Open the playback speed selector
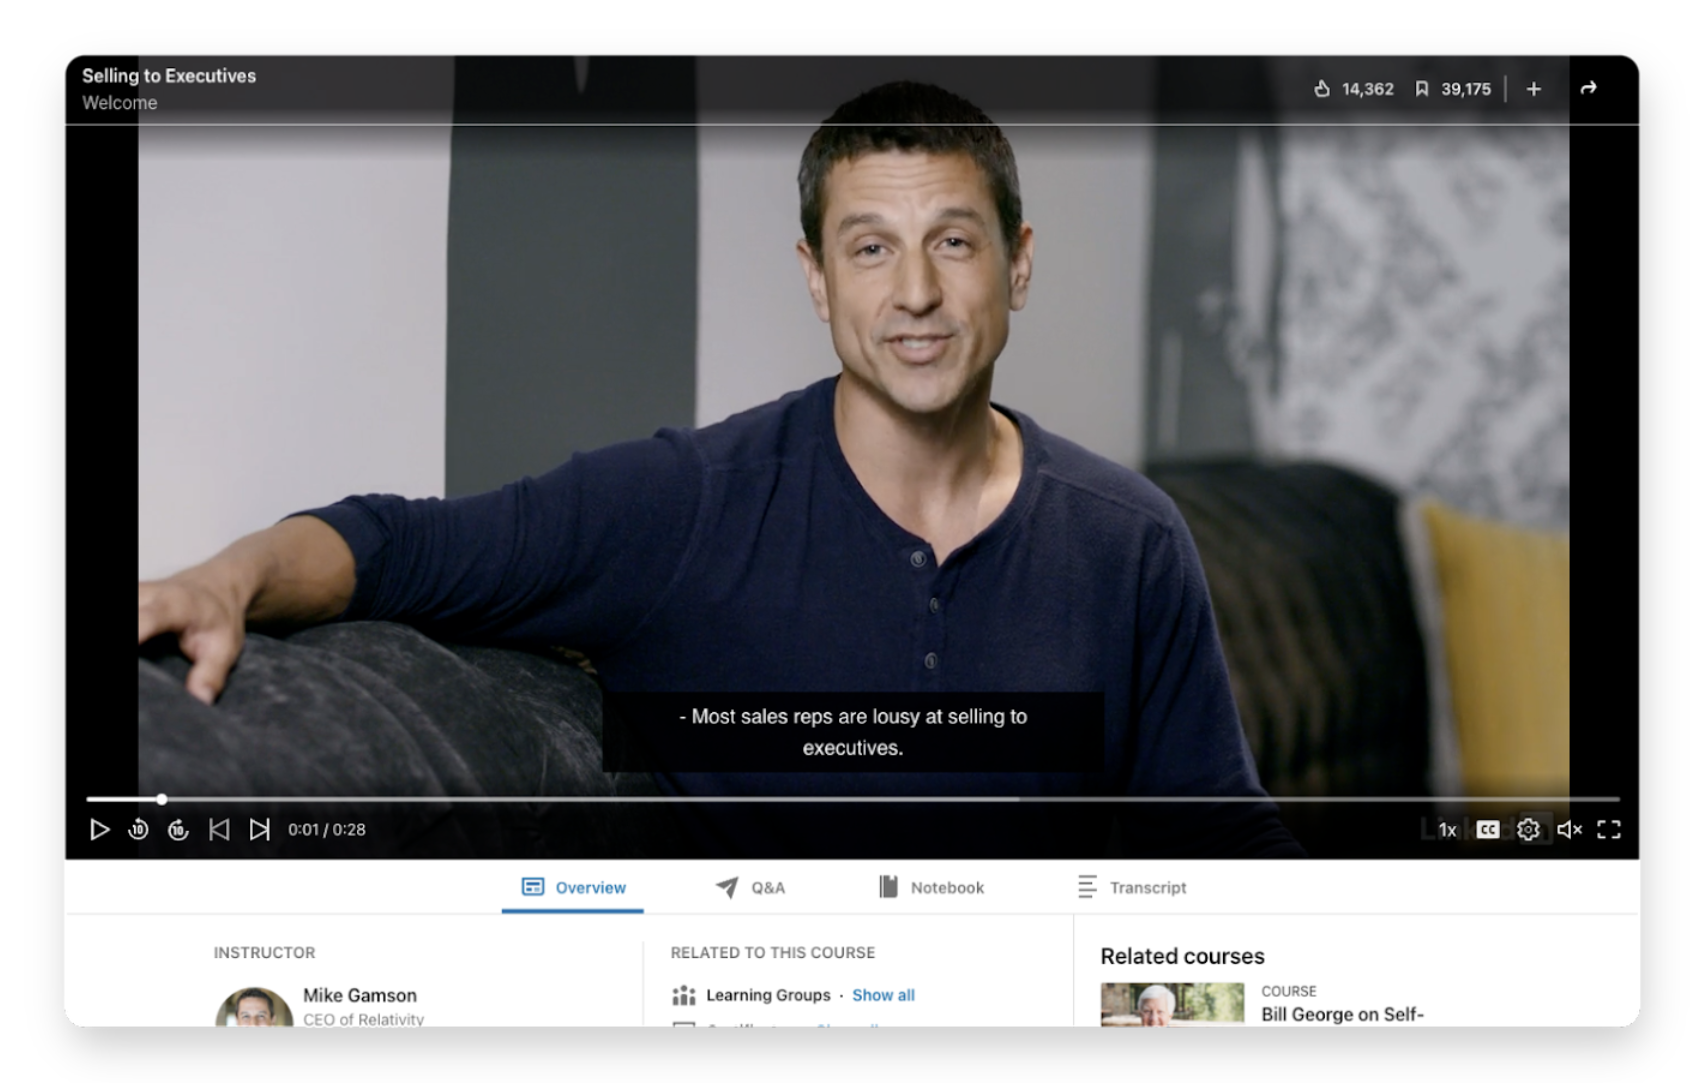Image resolution: width=1702 pixels, height=1086 pixels. click(1447, 829)
